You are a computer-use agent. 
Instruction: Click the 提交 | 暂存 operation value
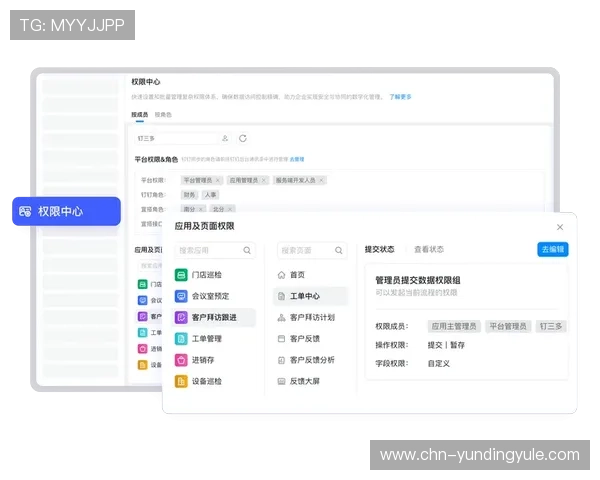[x=446, y=345]
